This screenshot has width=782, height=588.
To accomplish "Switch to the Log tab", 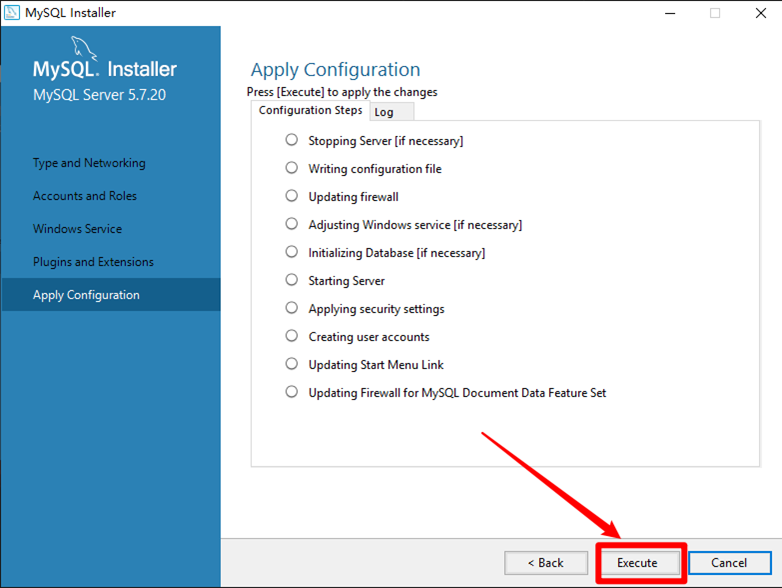I will 391,112.
